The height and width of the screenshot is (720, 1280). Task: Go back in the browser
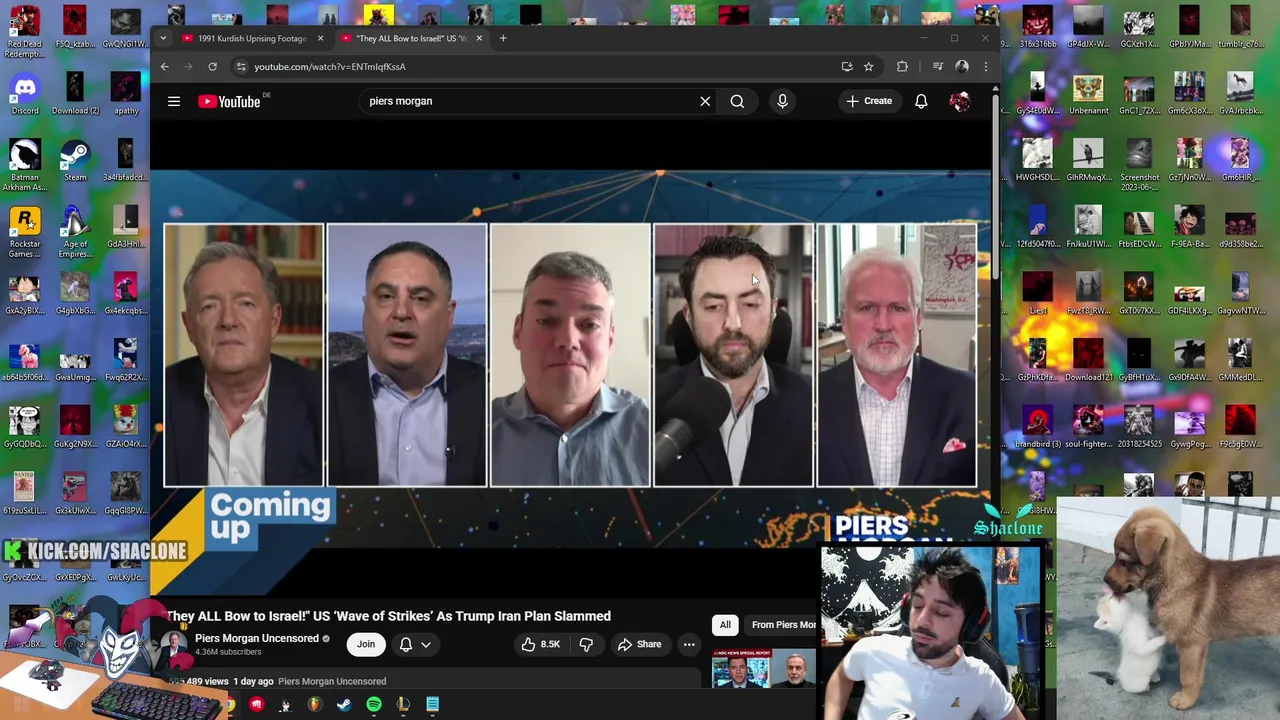165,66
